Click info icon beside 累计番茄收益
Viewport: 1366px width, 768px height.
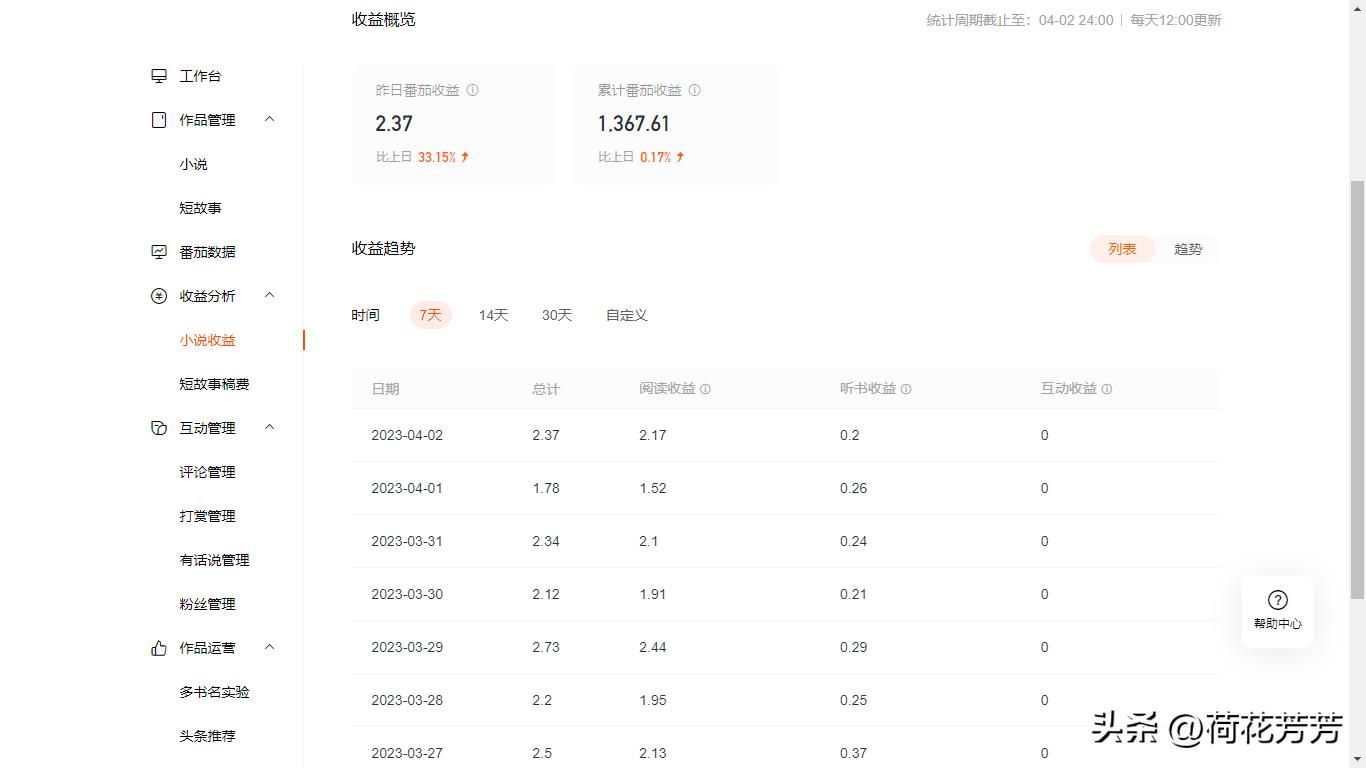click(695, 90)
